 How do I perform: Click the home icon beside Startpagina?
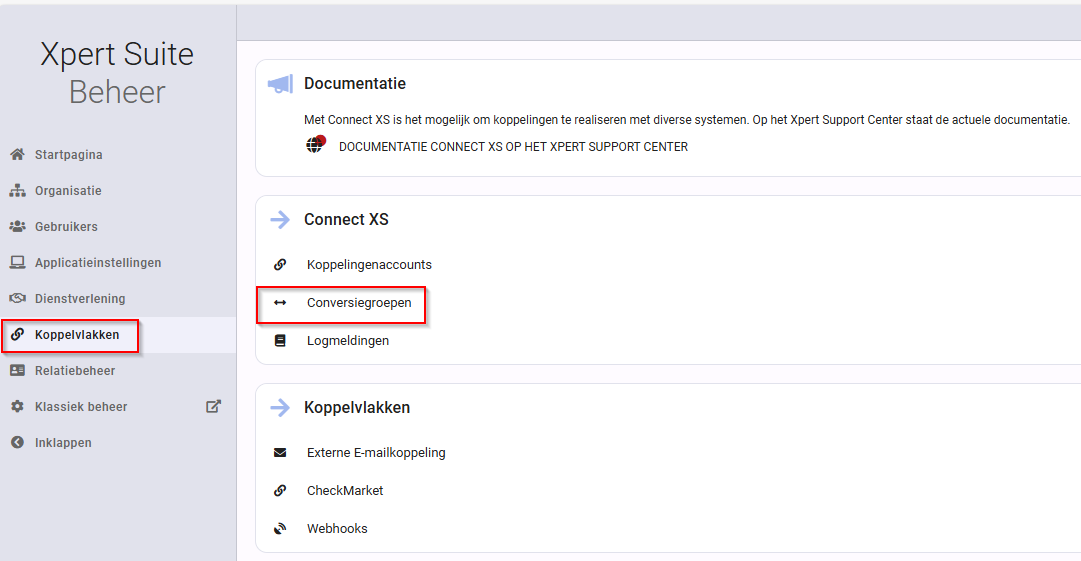(x=17, y=154)
